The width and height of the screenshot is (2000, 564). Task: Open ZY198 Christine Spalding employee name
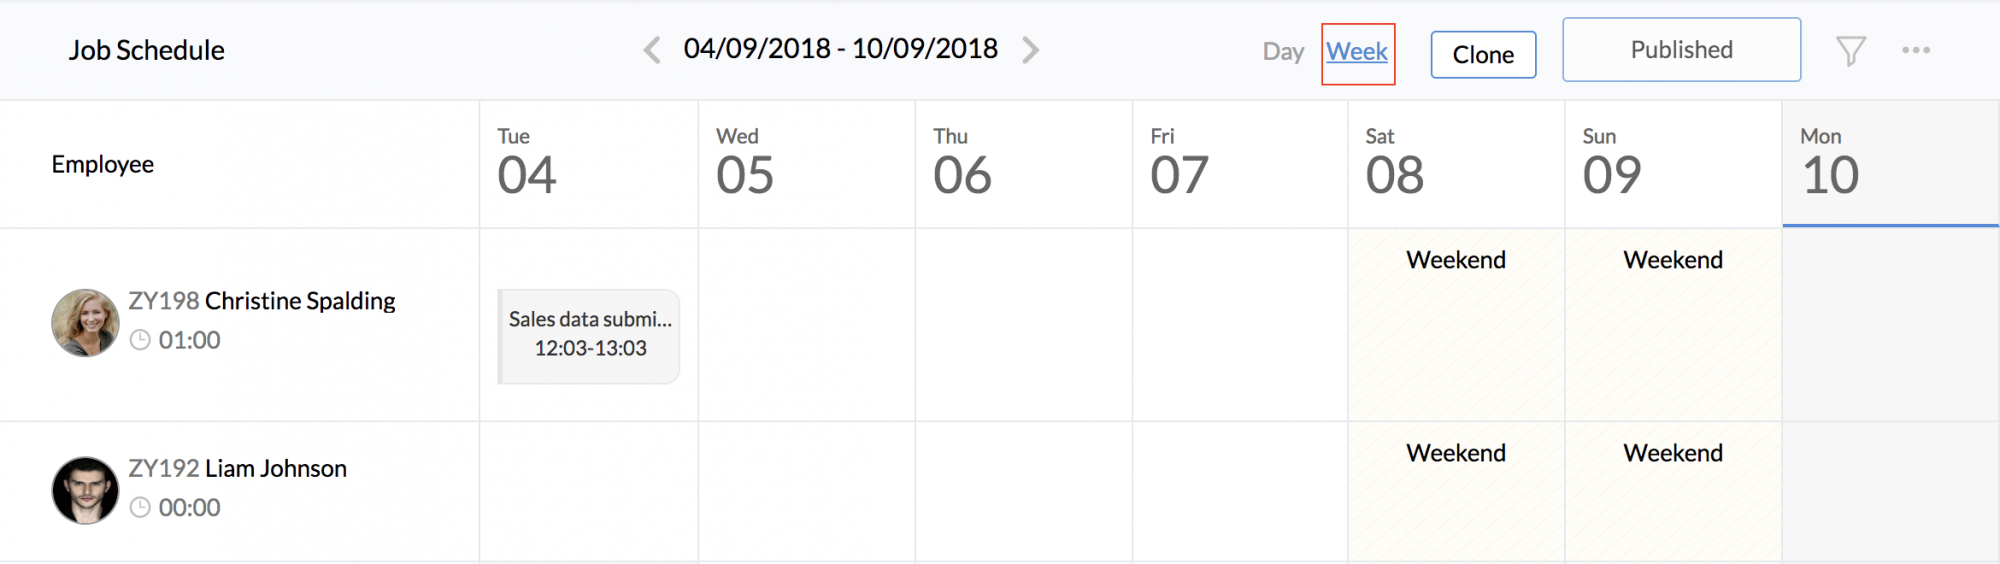(262, 301)
